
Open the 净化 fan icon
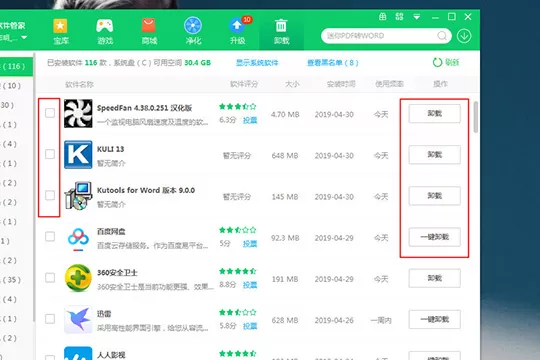(x=193, y=31)
